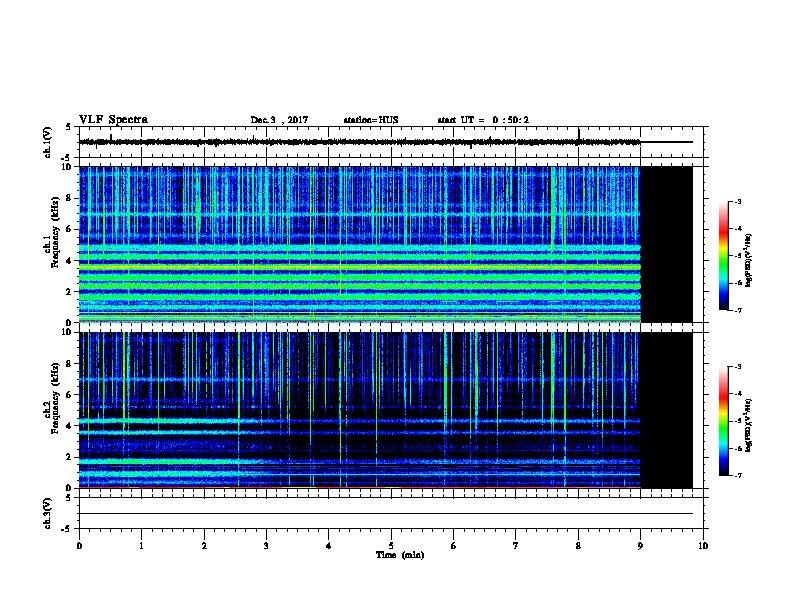Viewport: 792px width, 612px height.
Task: Click the black no-data region in ch.1 spectrogram
Action: pos(667,244)
